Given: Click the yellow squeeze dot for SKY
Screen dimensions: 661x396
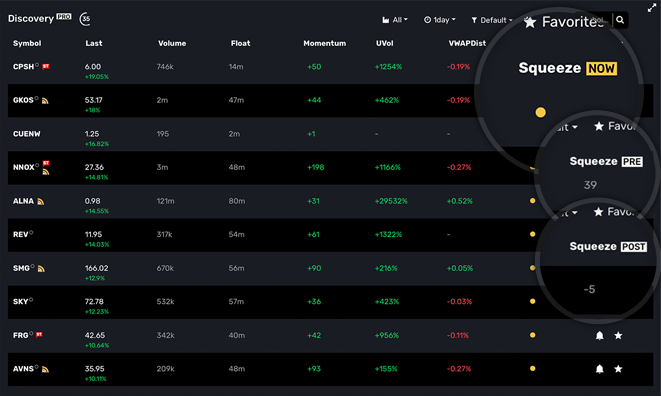Looking at the screenshot, I should click(x=532, y=302).
